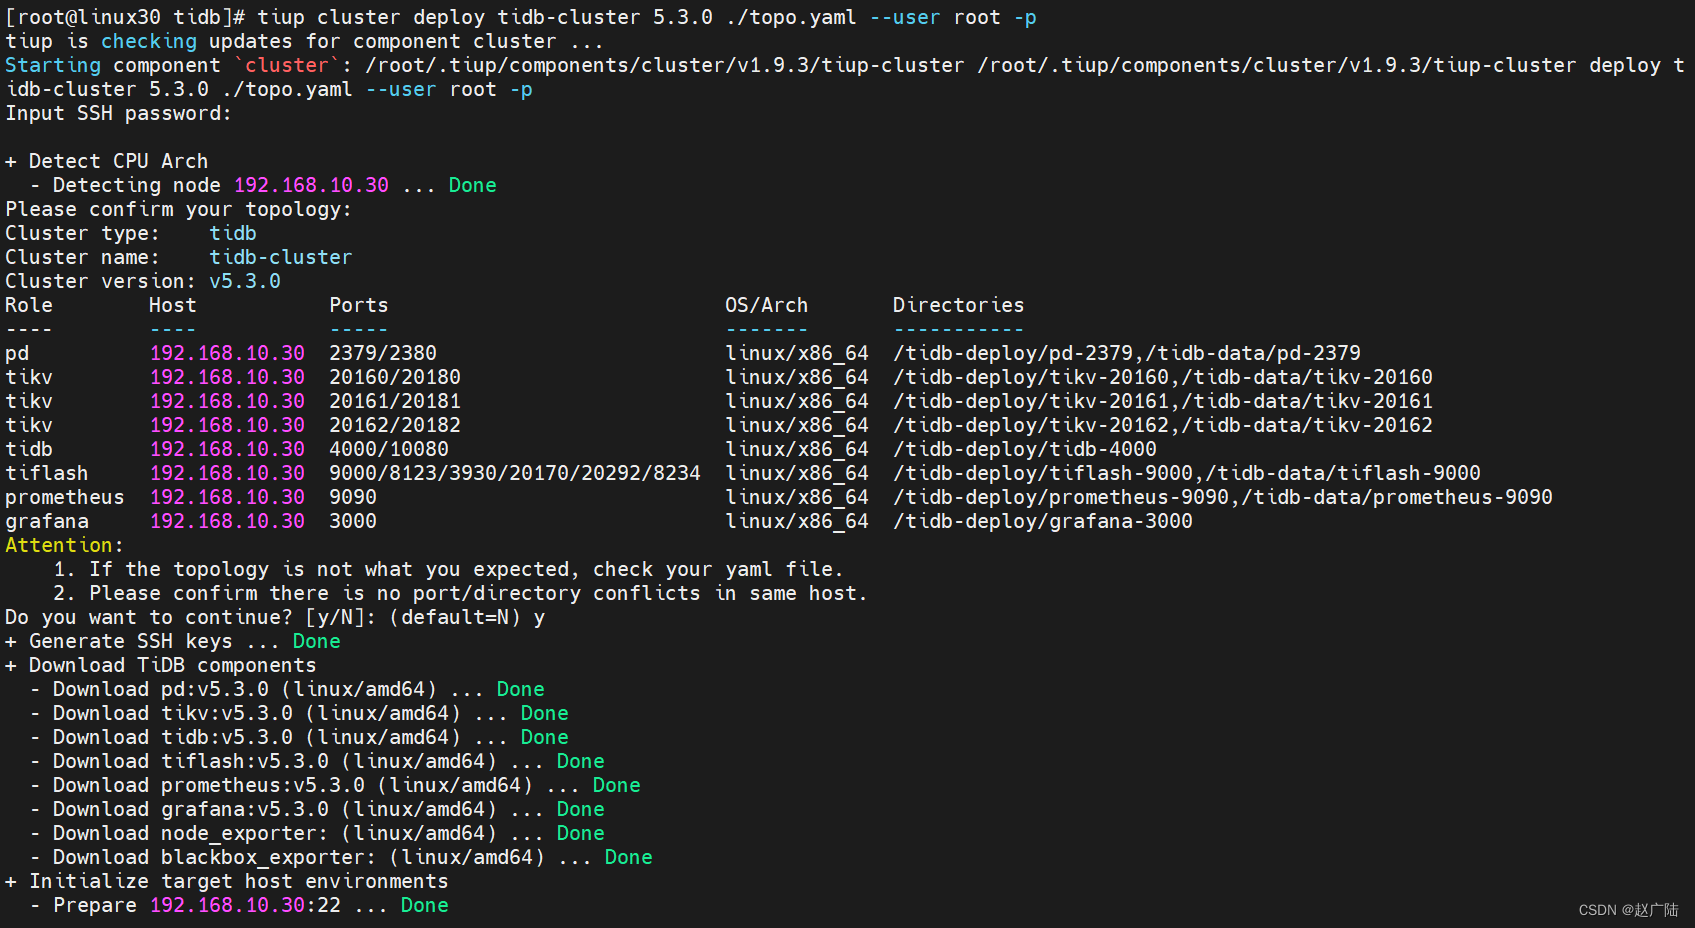Image resolution: width=1695 pixels, height=928 pixels.
Task: Click the 'Host' column header
Action: [173, 305]
